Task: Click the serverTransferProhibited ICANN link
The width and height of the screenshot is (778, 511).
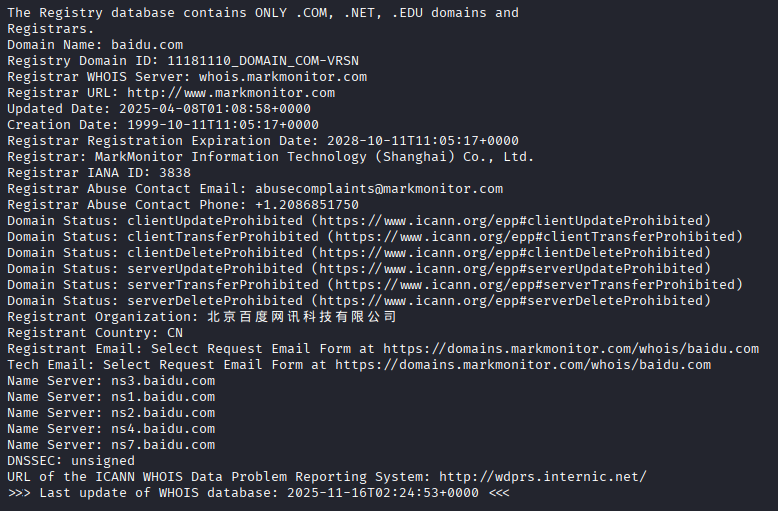Action: (x=538, y=284)
